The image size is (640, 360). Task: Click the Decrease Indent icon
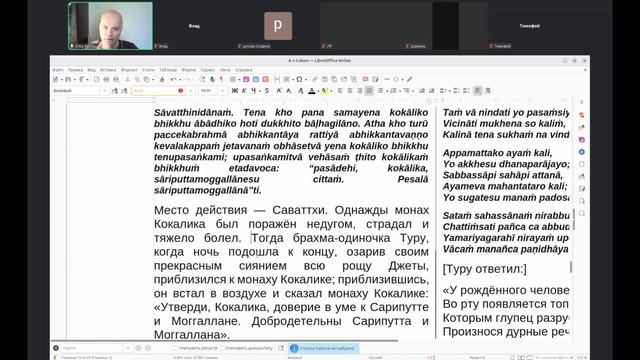[431, 91]
